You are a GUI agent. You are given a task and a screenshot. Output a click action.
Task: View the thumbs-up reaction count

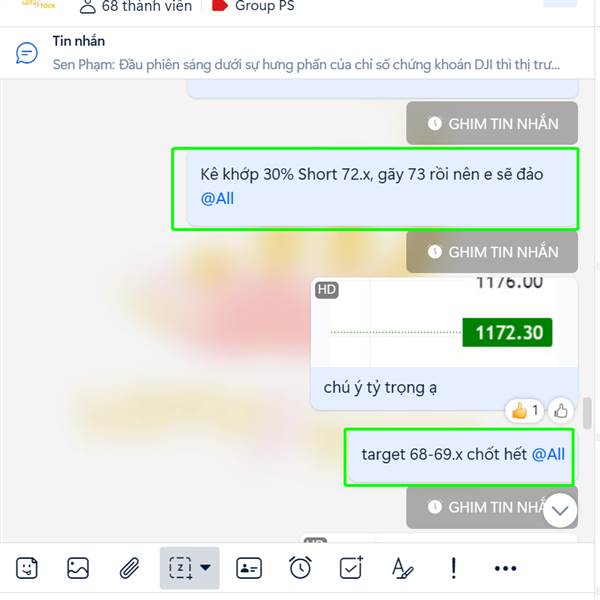click(525, 411)
